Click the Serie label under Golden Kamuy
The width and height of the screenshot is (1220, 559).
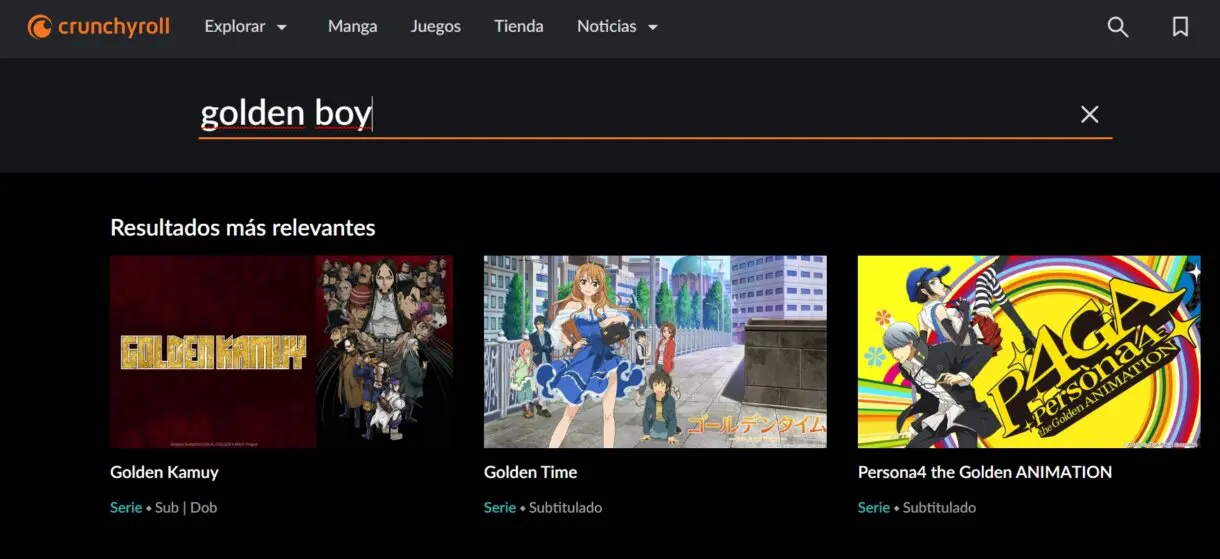click(126, 507)
